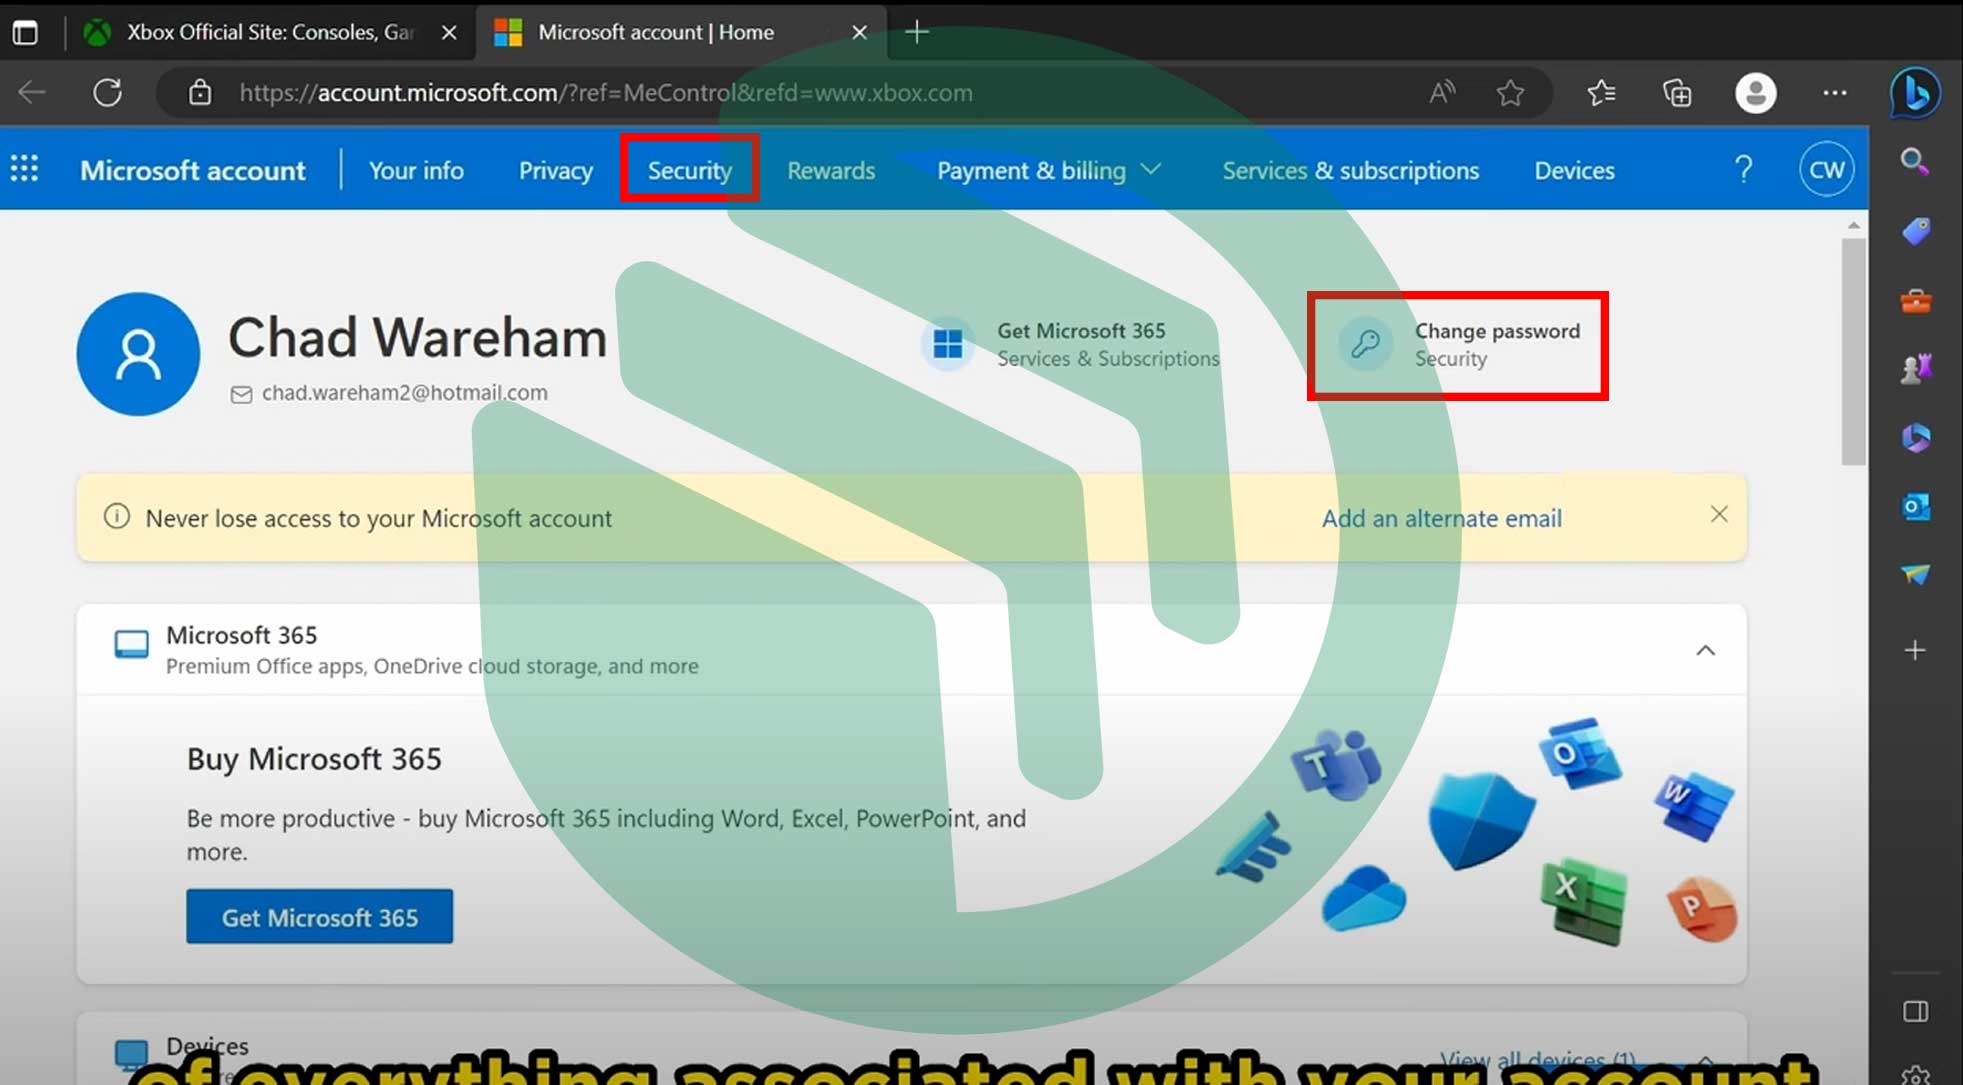
Task: Collapse the Microsoft 365 card chevron
Action: [1705, 650]
